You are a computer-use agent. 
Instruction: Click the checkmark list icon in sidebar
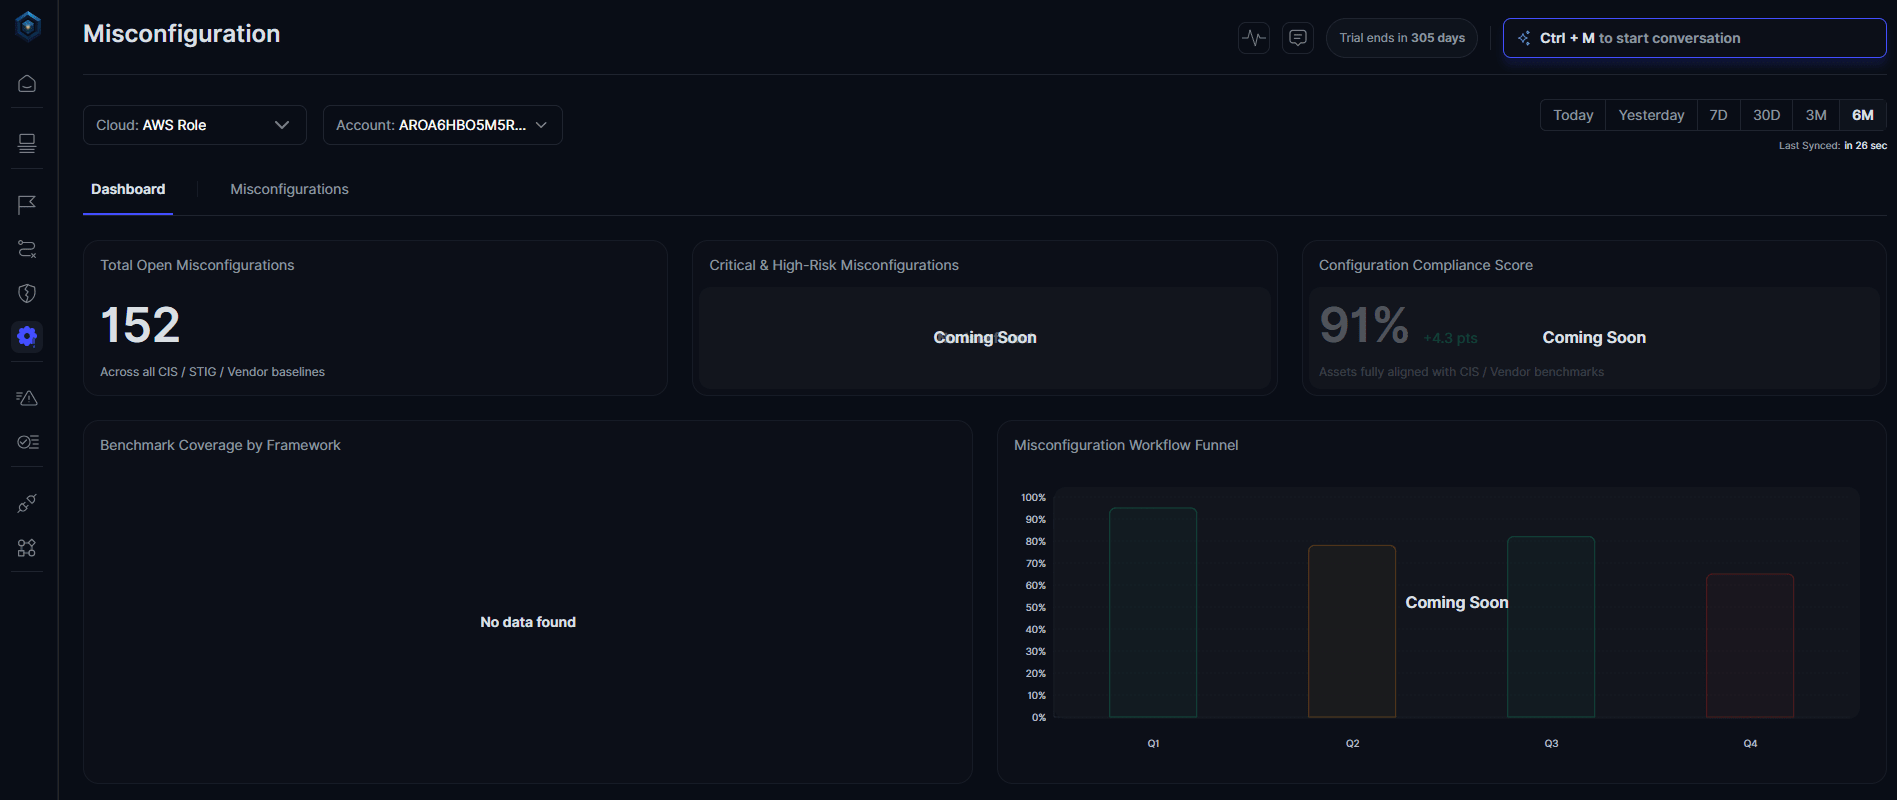pos(27,442)
